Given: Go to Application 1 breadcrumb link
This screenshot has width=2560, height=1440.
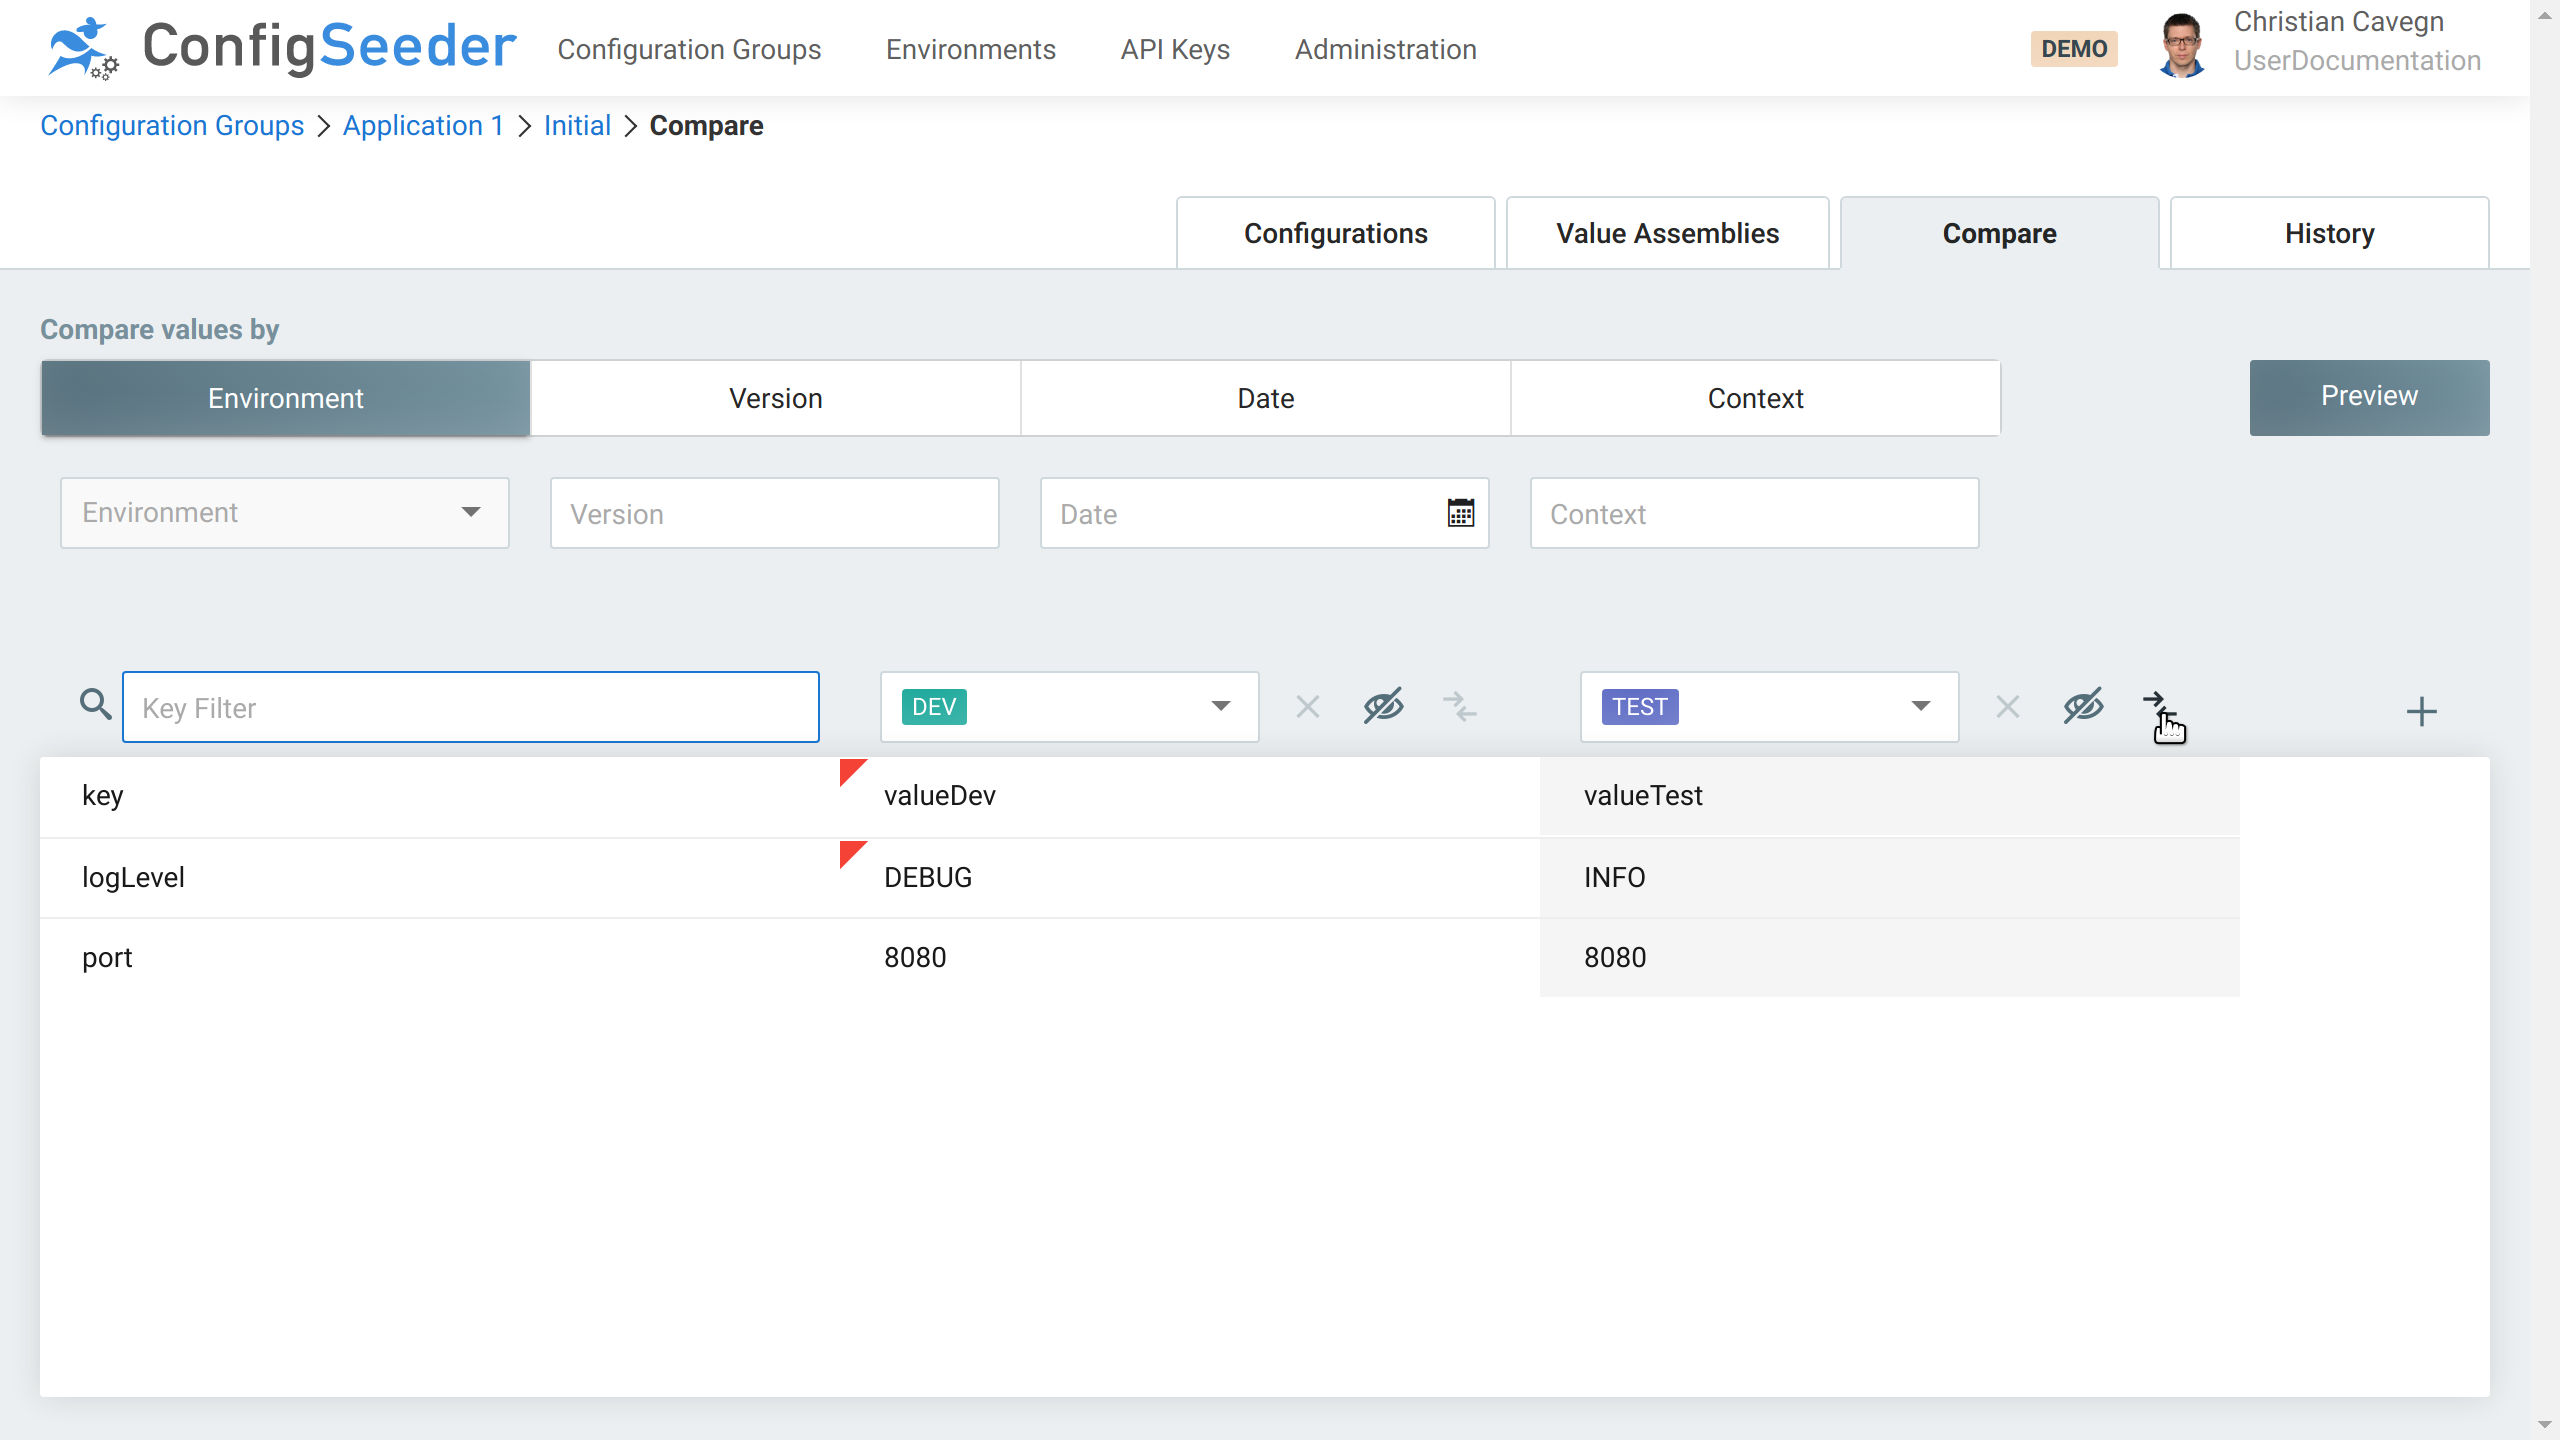Looking at the screenshot, I should [x=423, y=126].
